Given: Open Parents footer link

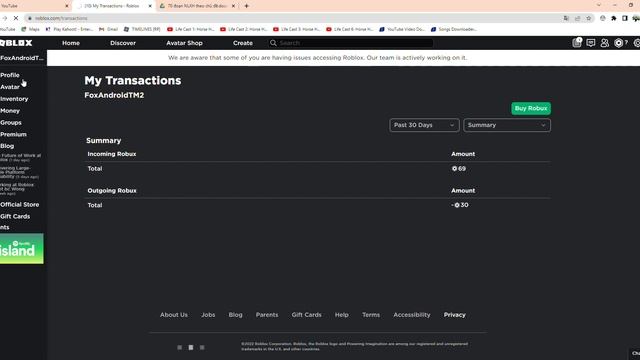Looking at the screenshot, I should [267, 315].
